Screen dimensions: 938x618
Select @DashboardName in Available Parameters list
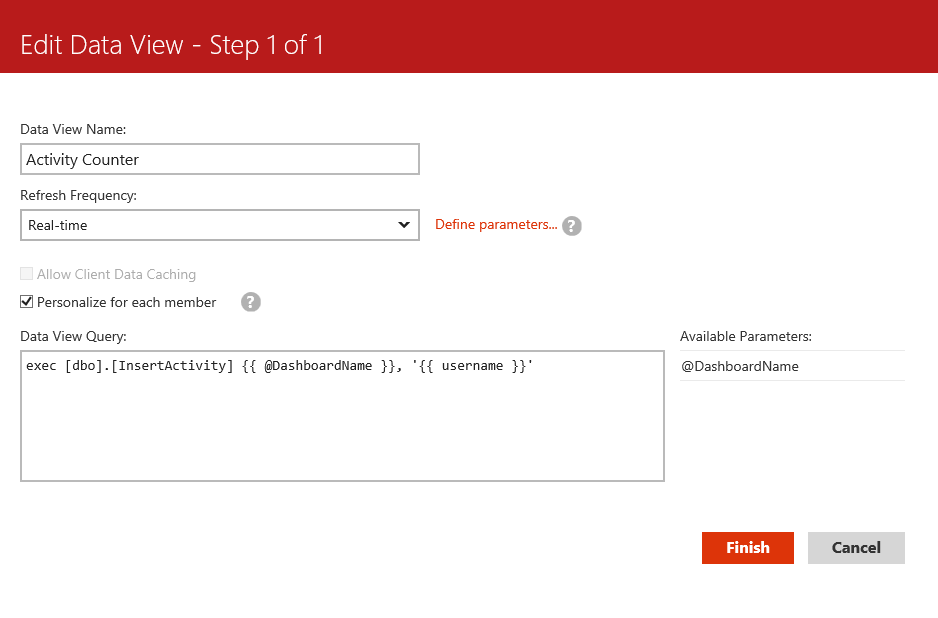(x=740, y=366)
